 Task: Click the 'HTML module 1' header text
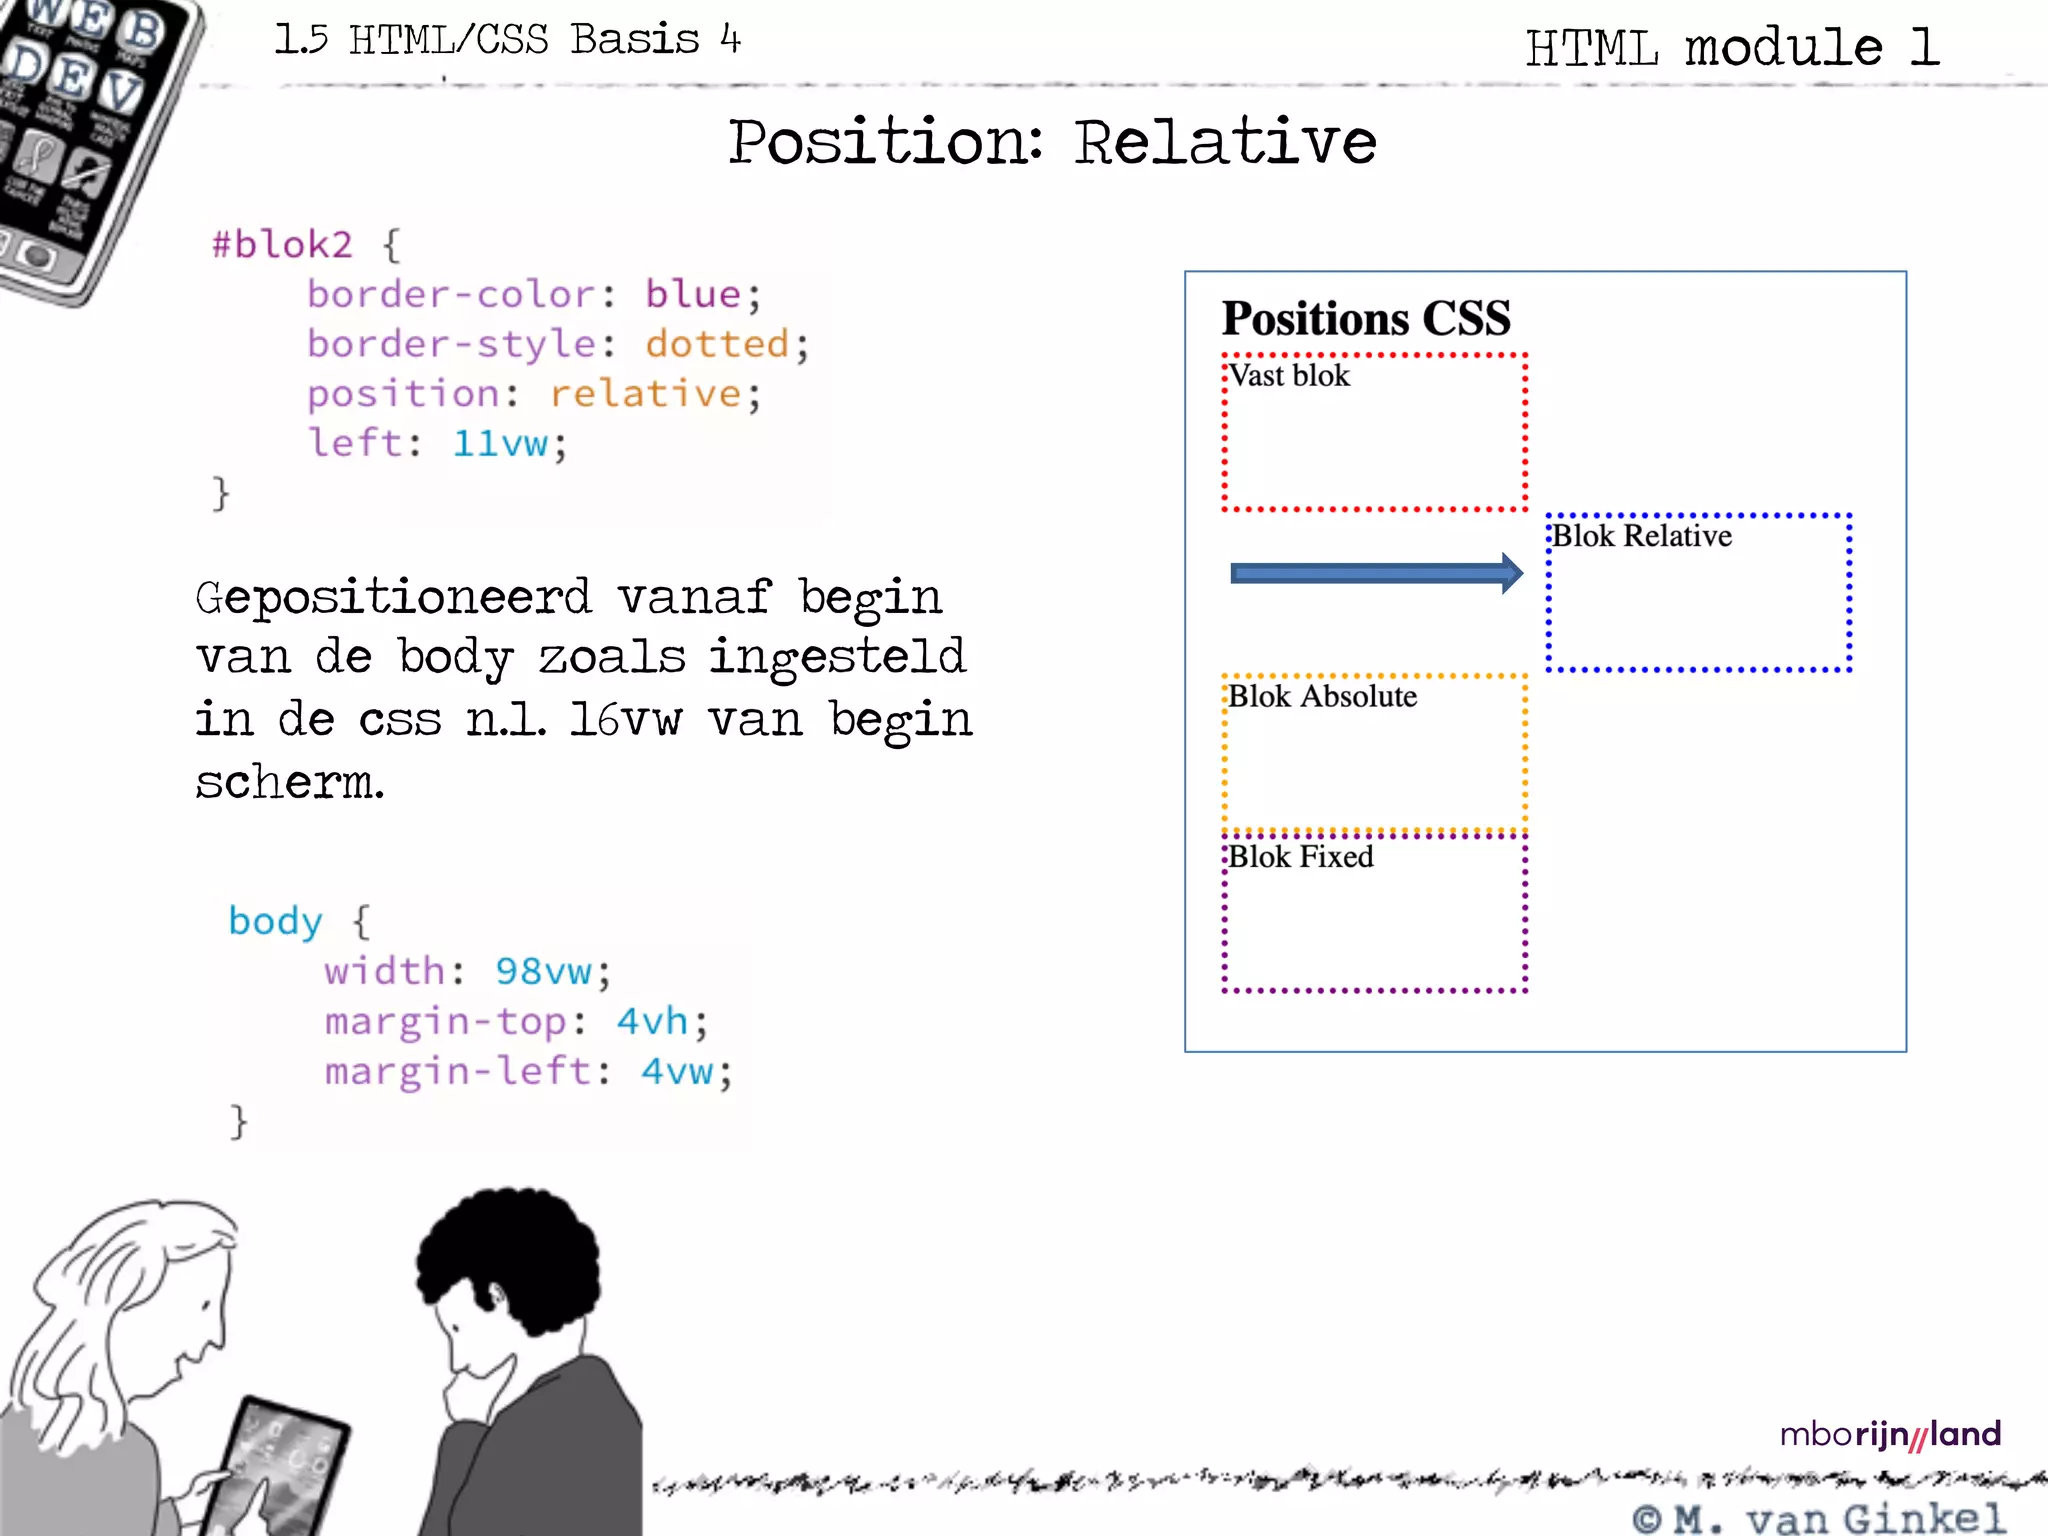click(1732, 47)
